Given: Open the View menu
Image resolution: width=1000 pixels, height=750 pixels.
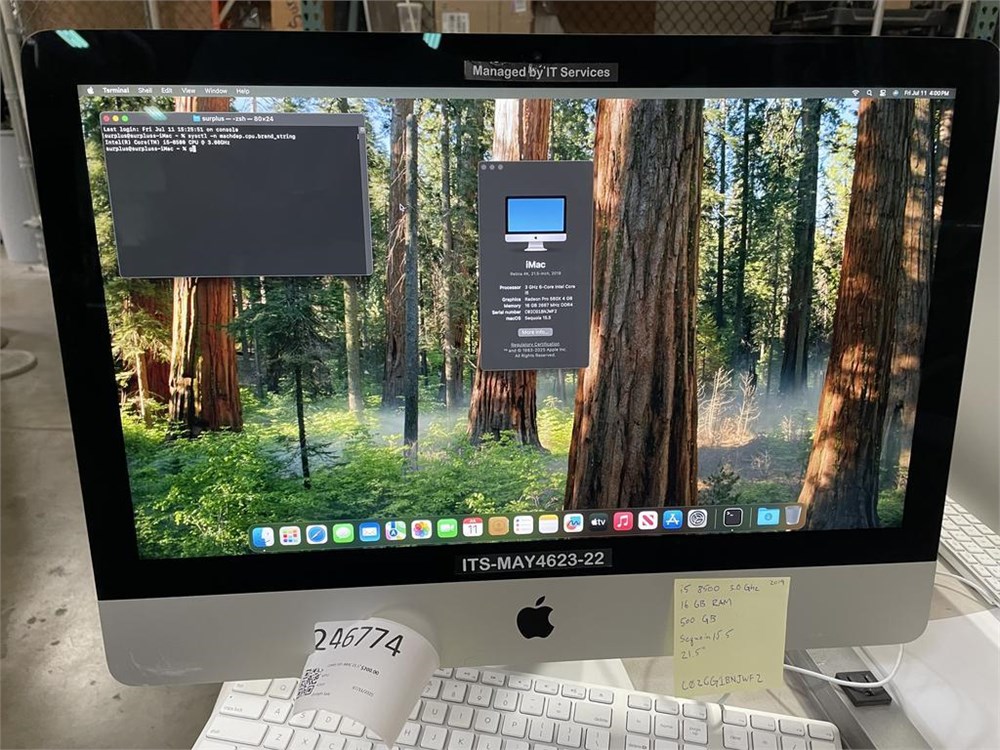Looking at the screenshot, I should 188,91.
